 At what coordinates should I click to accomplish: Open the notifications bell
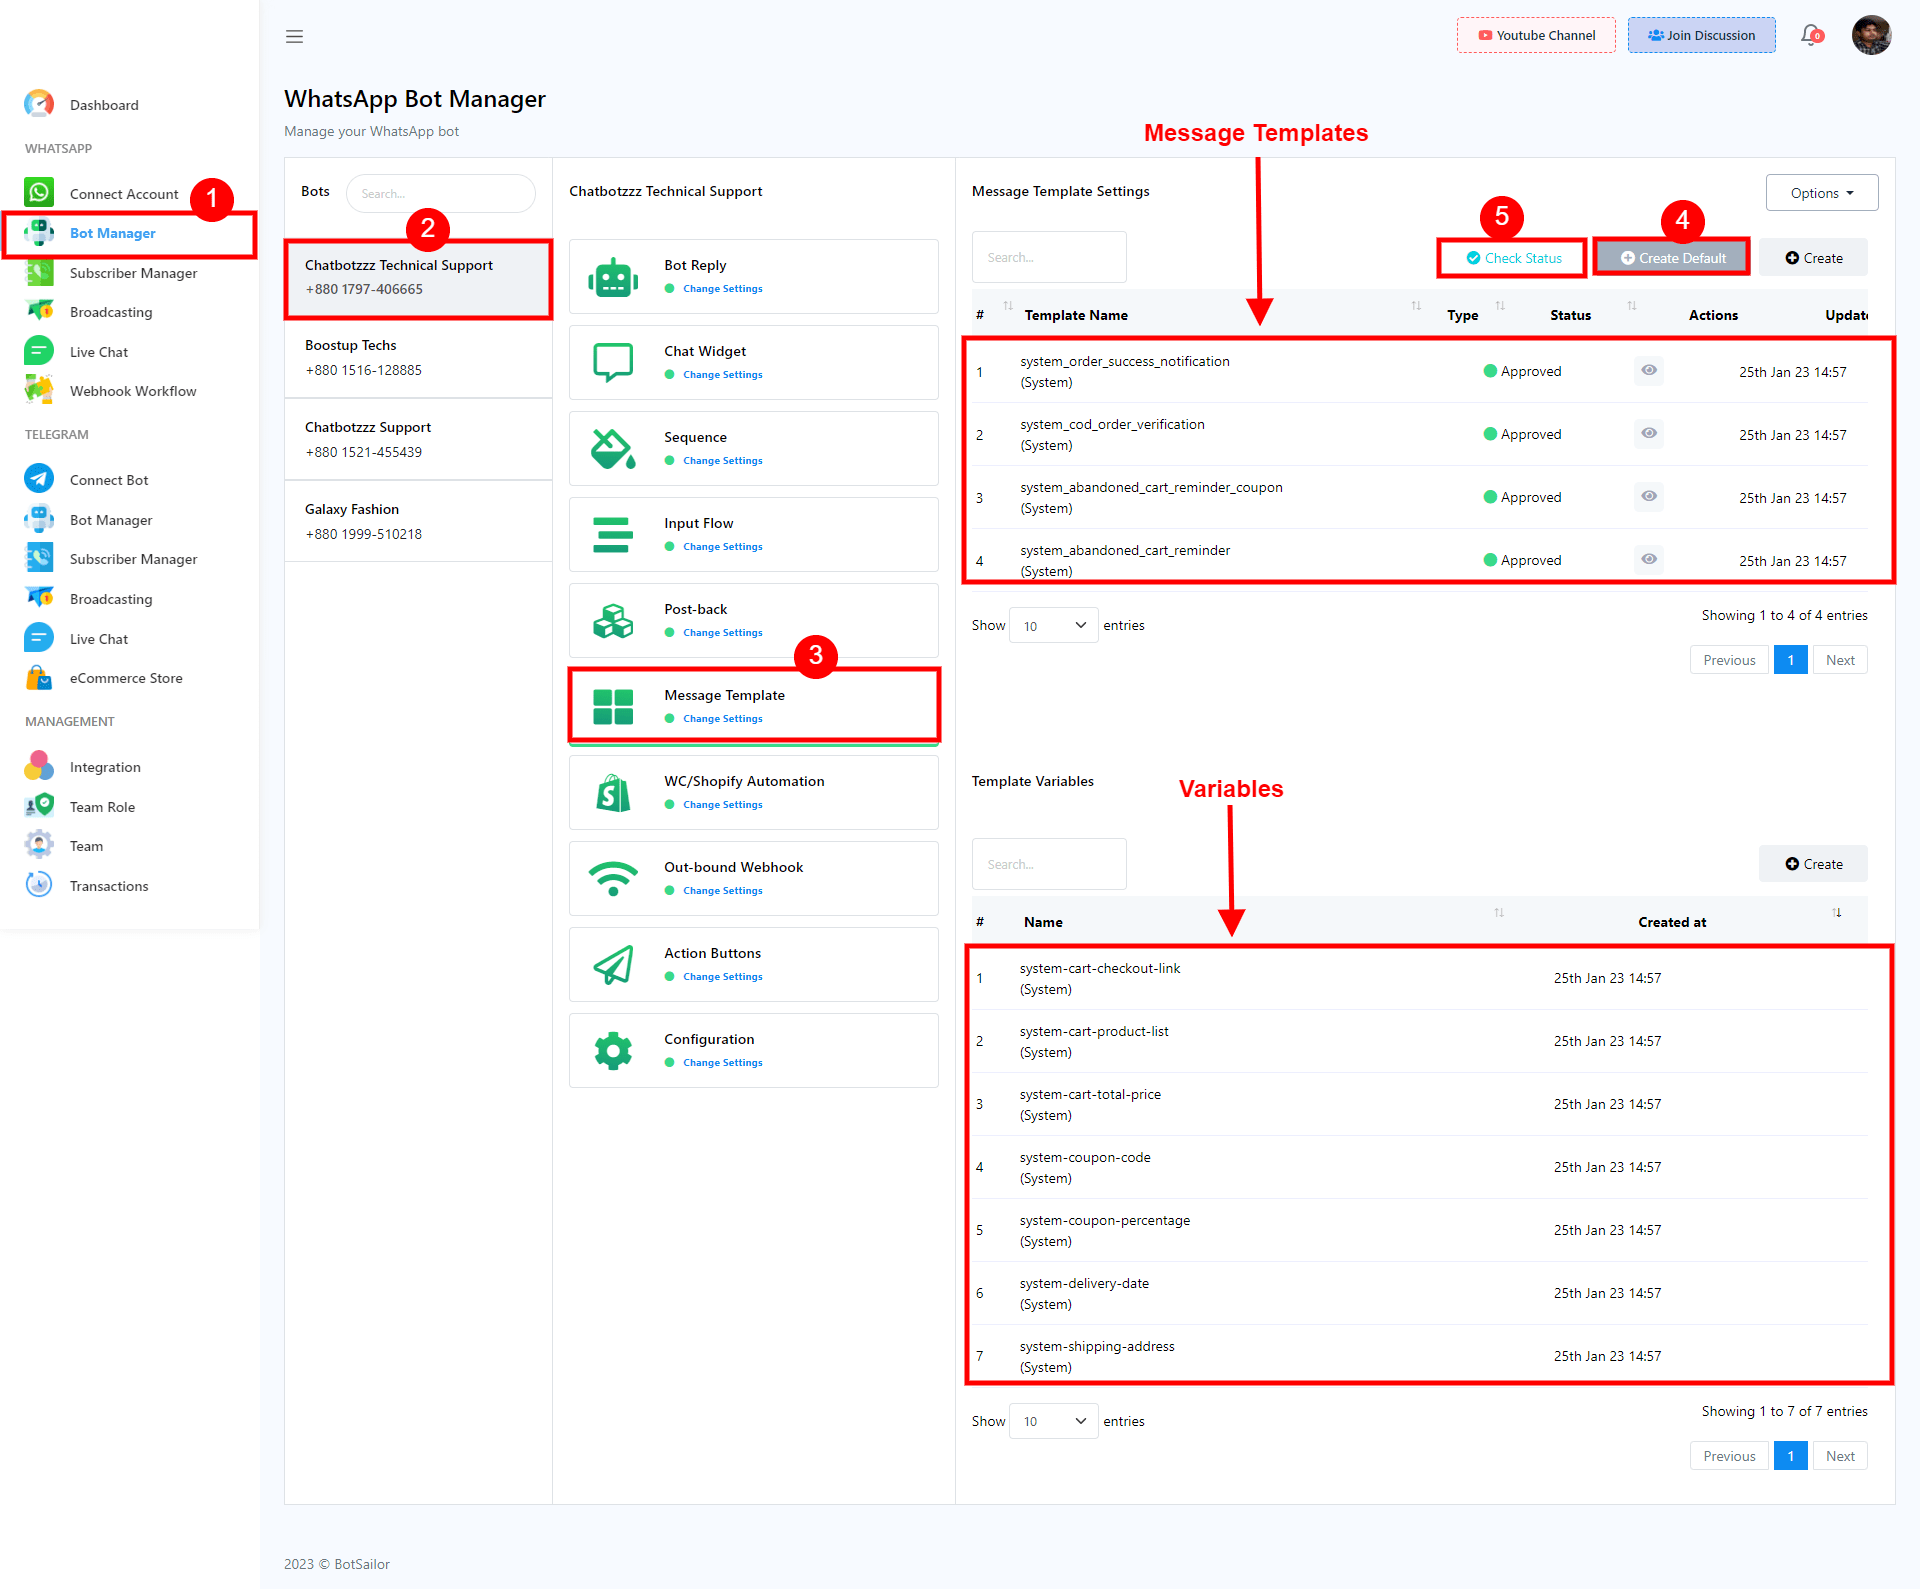tap(1811, 35)
